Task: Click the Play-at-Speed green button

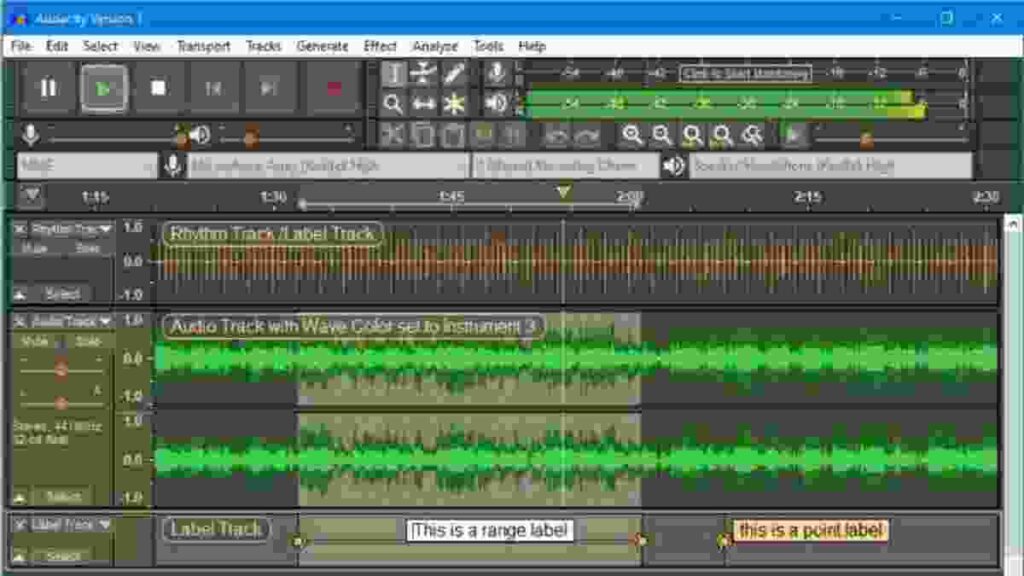Action: click(x=793, y=135)
